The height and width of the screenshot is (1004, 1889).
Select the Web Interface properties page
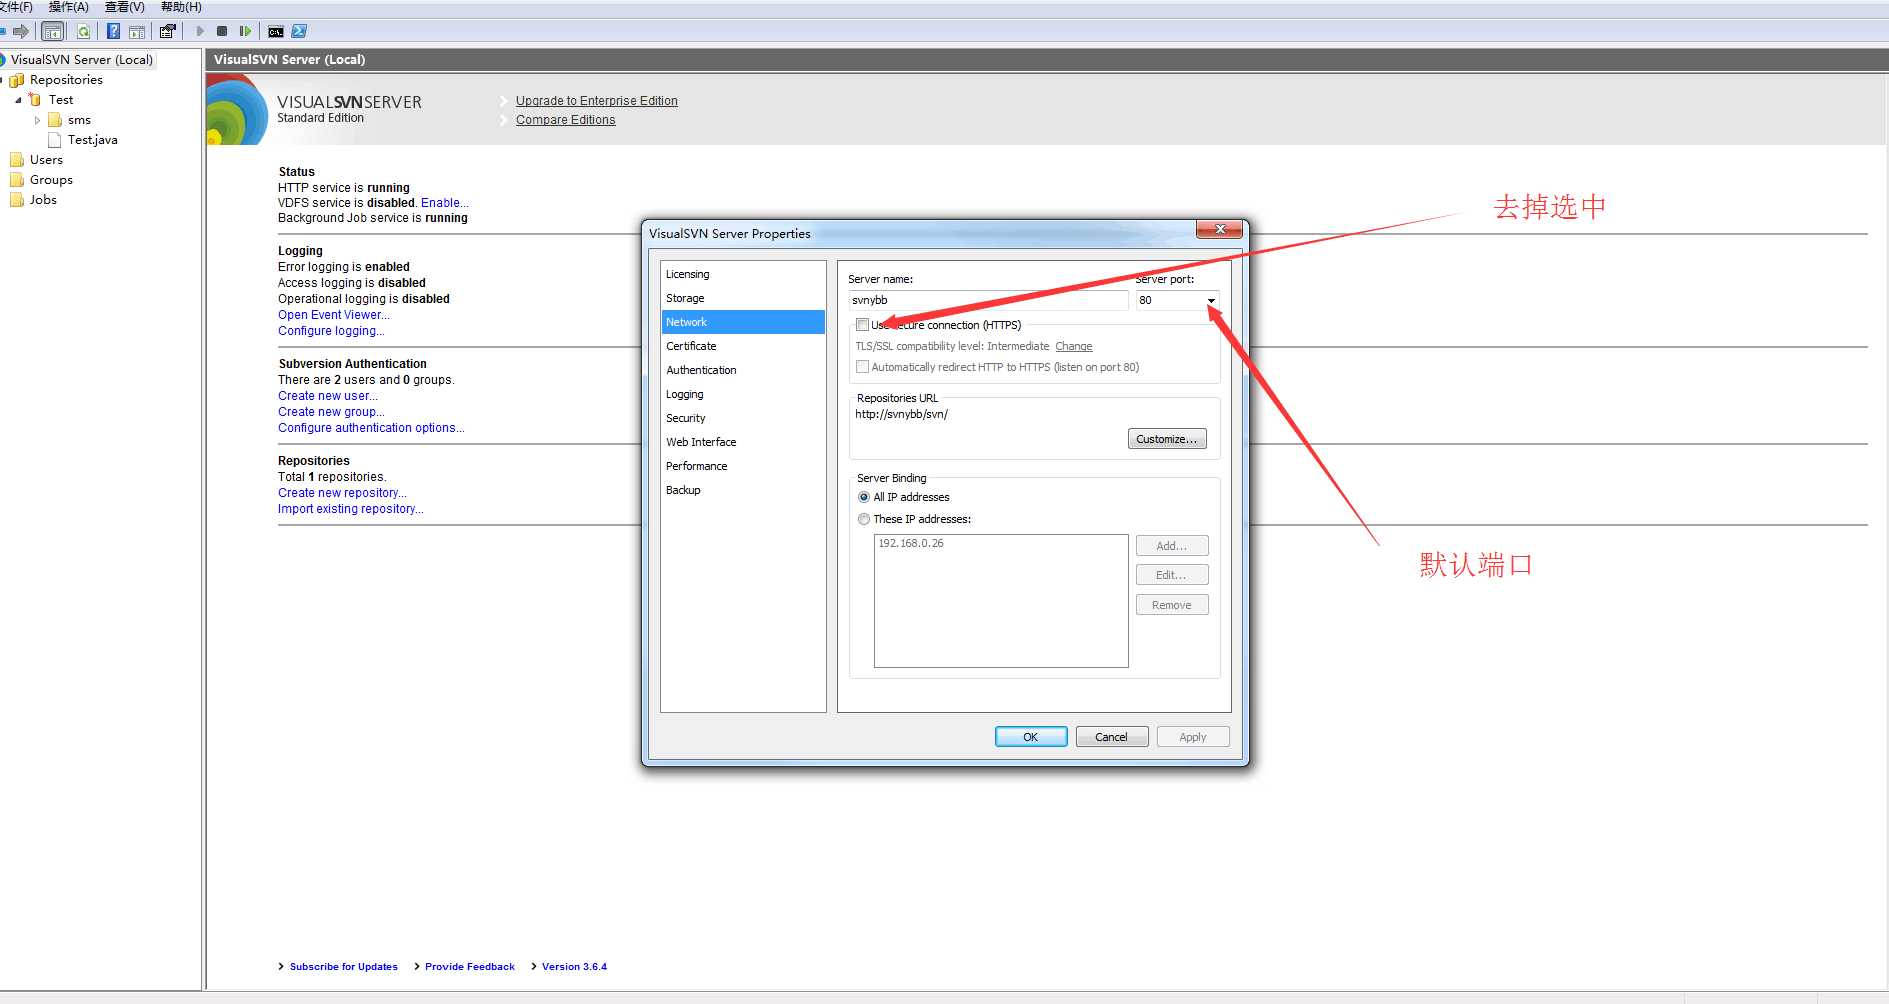[743, 442]
